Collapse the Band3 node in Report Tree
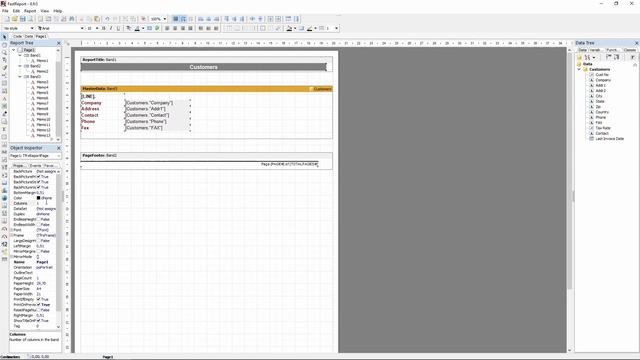640x360 pixels. click(x=20, y=76)
